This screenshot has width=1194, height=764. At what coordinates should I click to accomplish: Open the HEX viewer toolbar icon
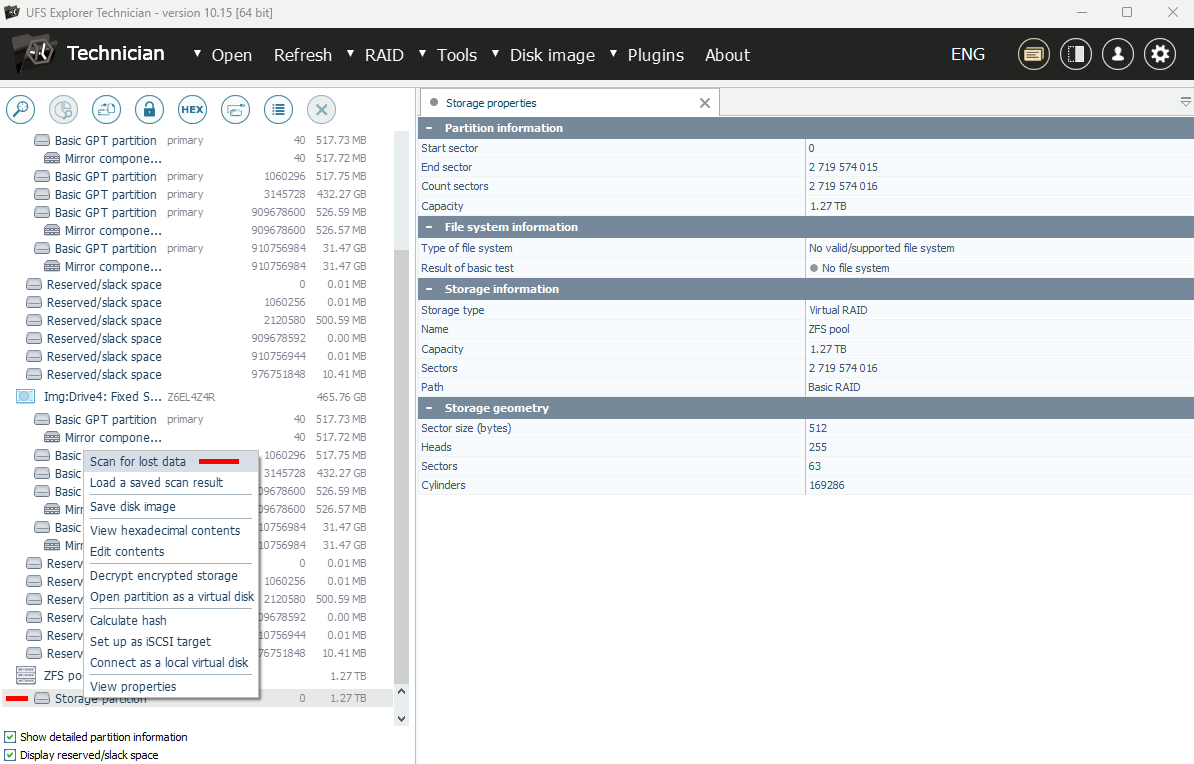coord(192,109)
